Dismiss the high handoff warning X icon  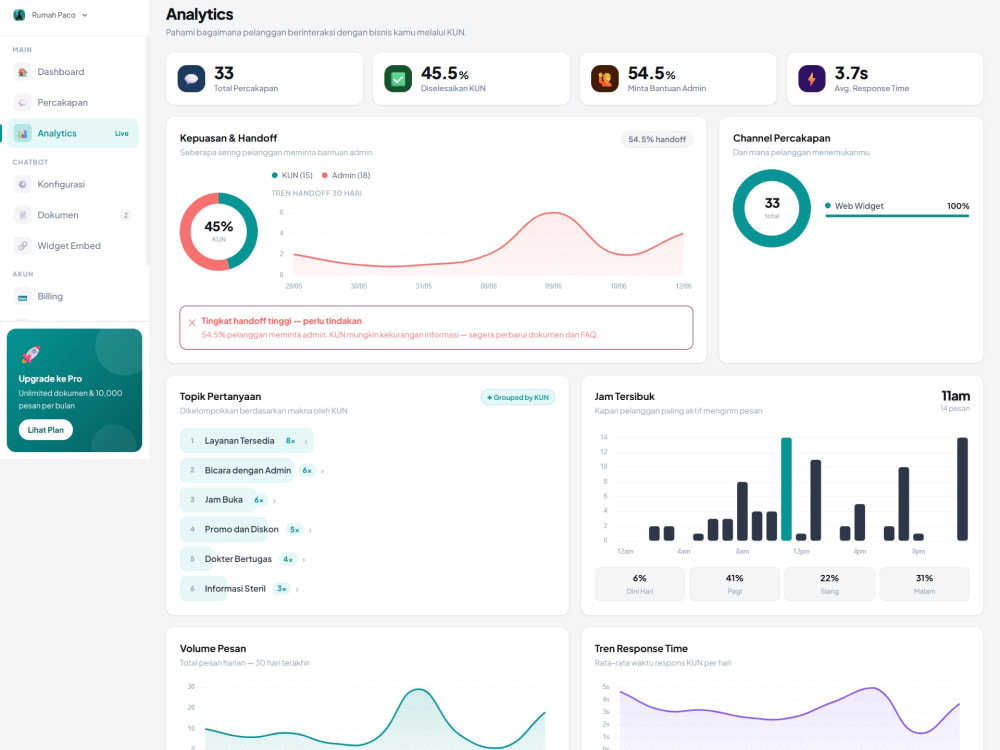(192, 323)
